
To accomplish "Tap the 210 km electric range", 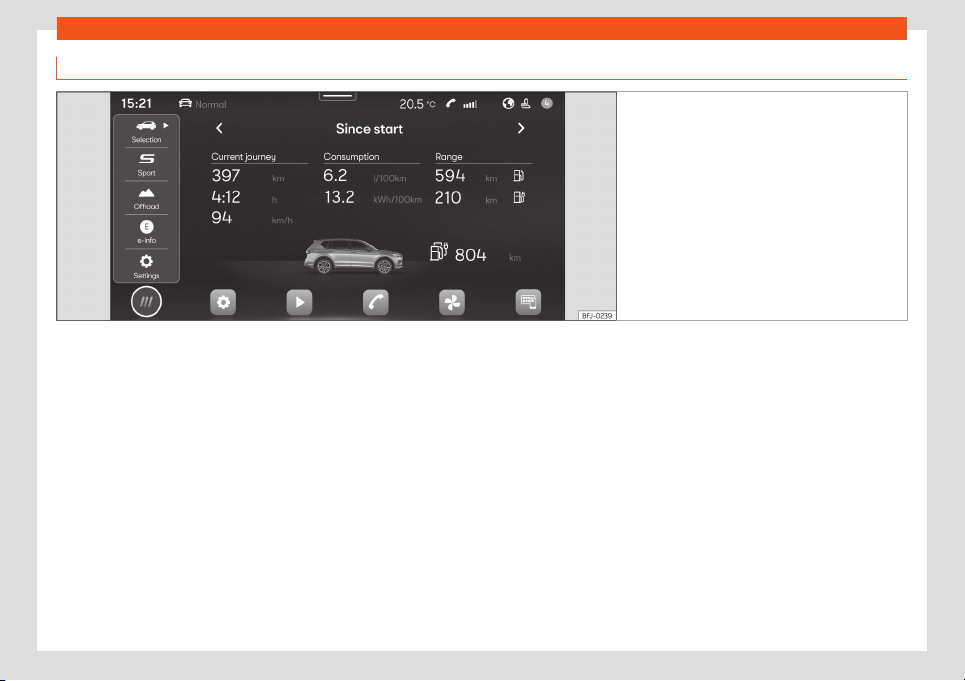I will click(x=466, y=197).
